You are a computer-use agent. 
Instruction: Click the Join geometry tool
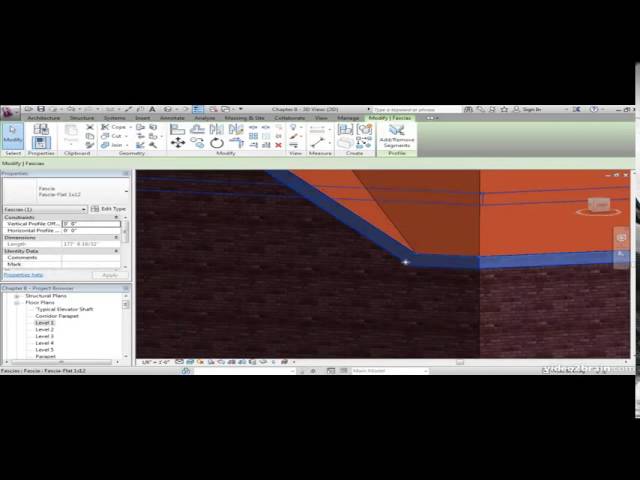coord(112,145)
